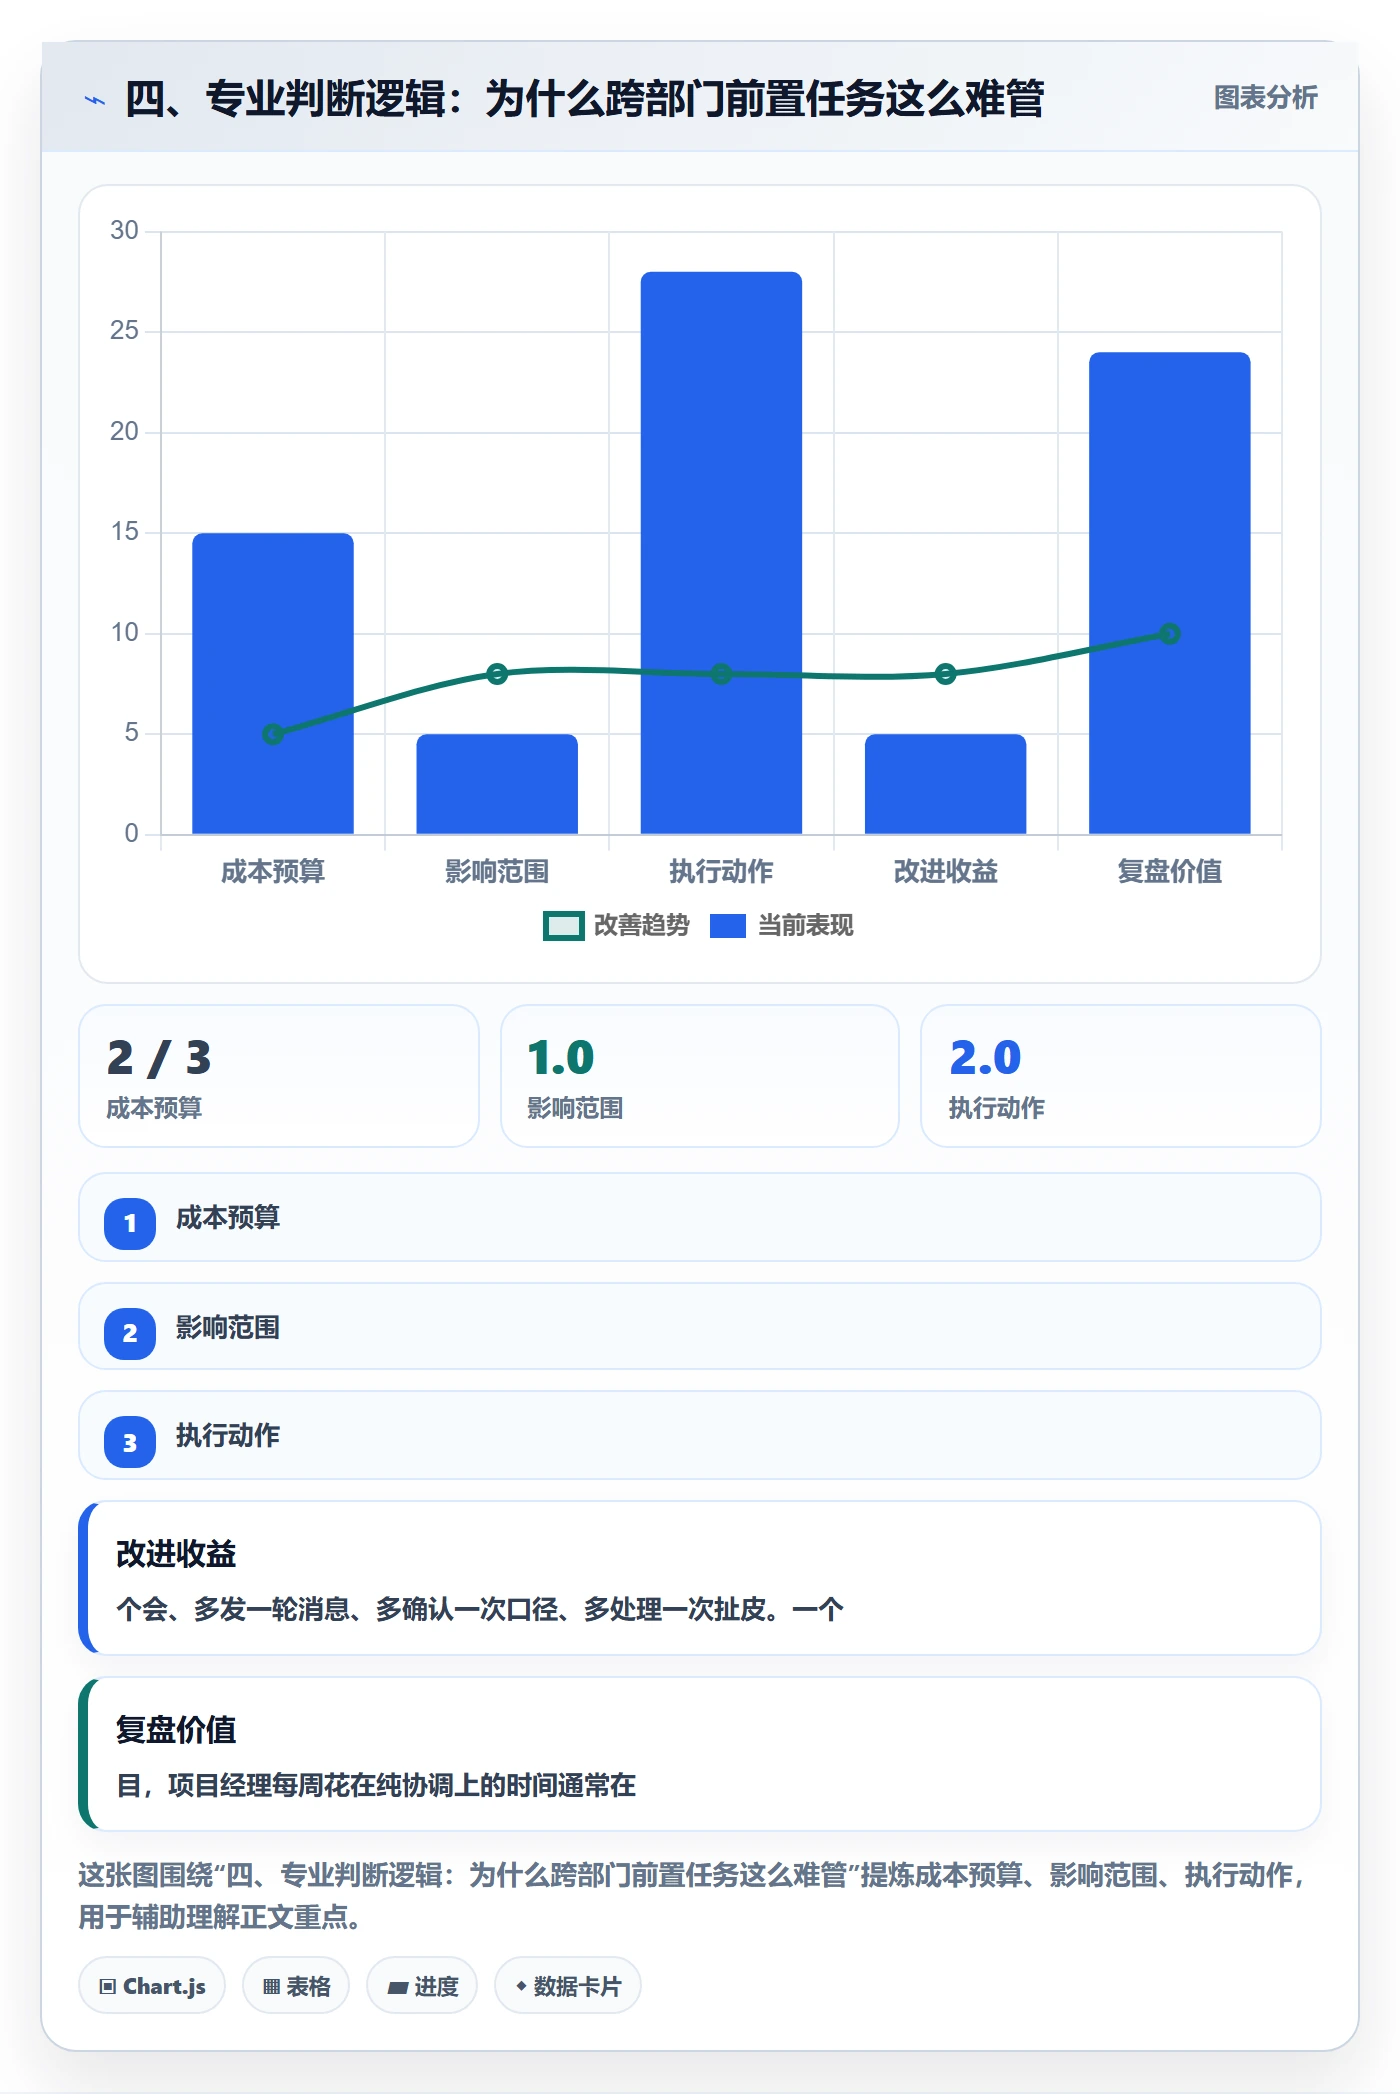Click the 改善趋势 legend text
This screenshot has height=2094, width=1400.
(642, 926)
